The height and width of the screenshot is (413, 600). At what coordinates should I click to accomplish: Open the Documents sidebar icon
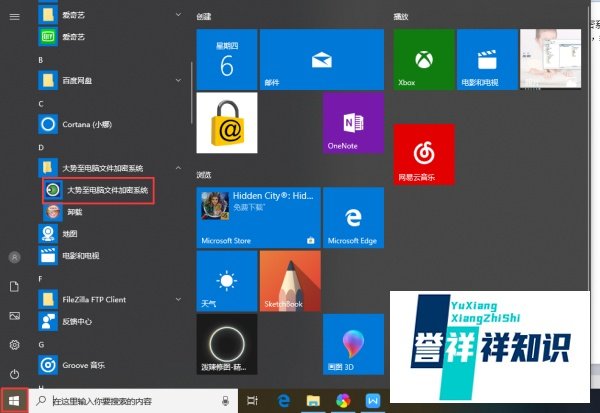15,286
